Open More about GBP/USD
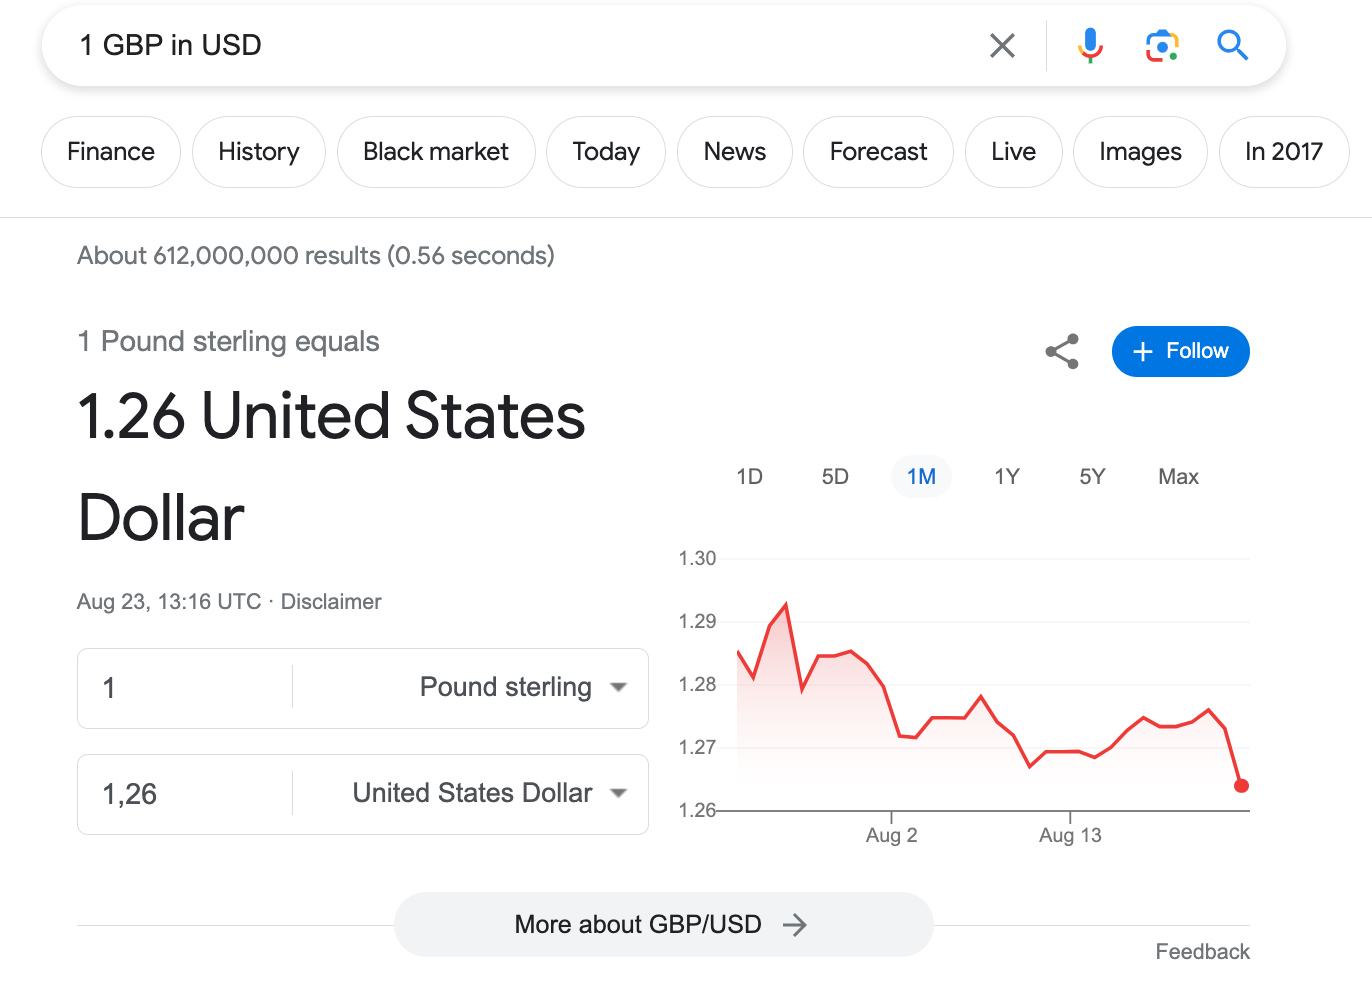 [663, 925]
